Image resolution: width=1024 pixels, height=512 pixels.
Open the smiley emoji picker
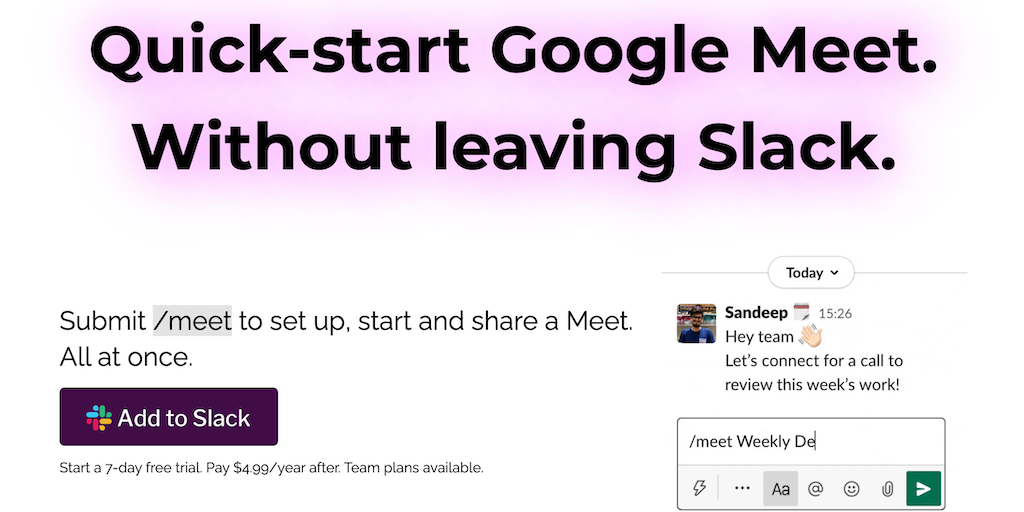(x=851, y=488)
